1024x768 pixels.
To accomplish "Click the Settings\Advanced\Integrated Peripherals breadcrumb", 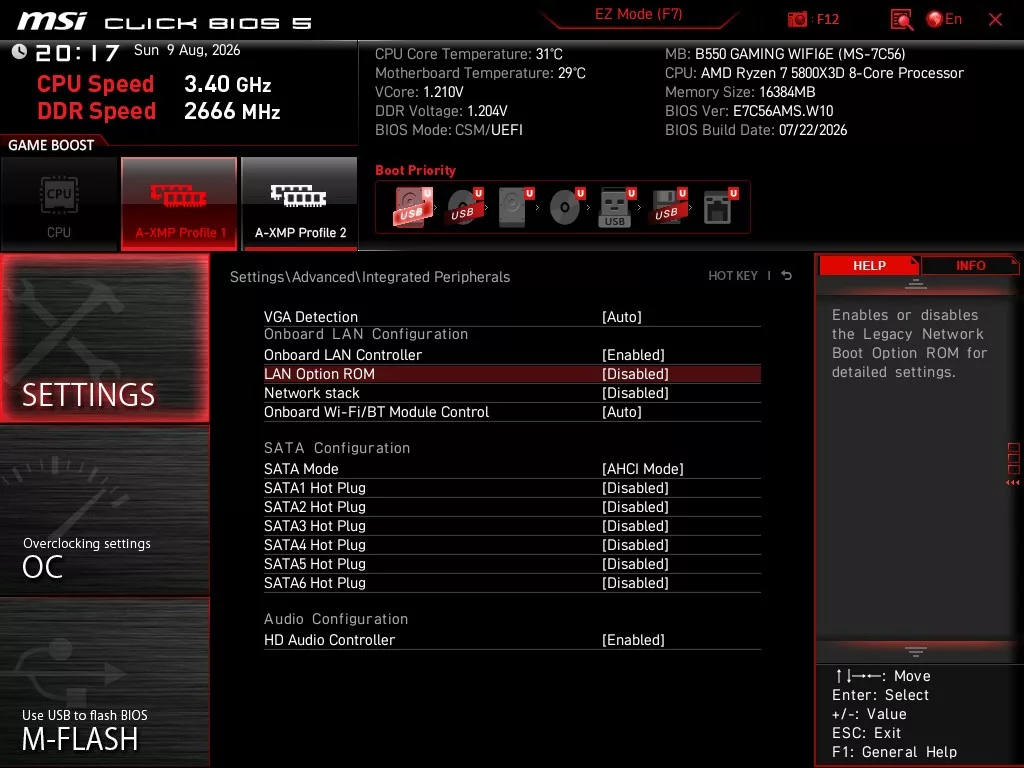I will pos(370,277).
